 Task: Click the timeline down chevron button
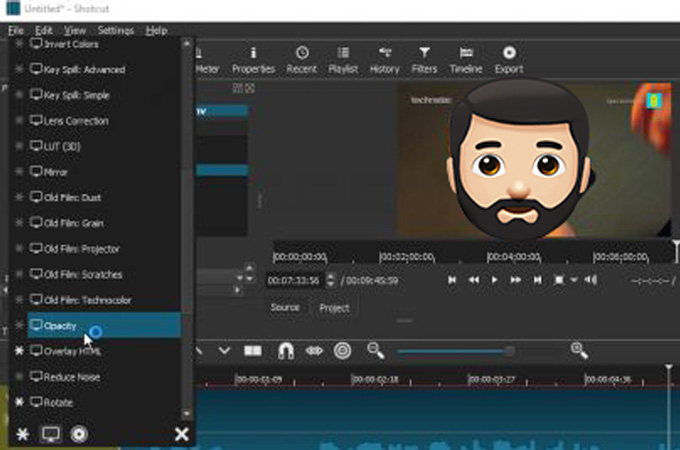[224, 351]
